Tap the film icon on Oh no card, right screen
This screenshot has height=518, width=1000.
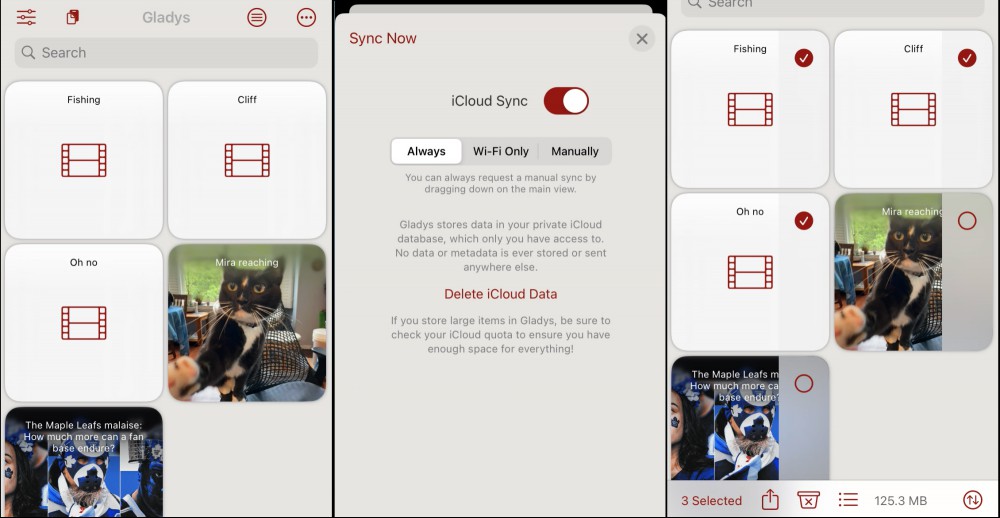pos(750,272)
